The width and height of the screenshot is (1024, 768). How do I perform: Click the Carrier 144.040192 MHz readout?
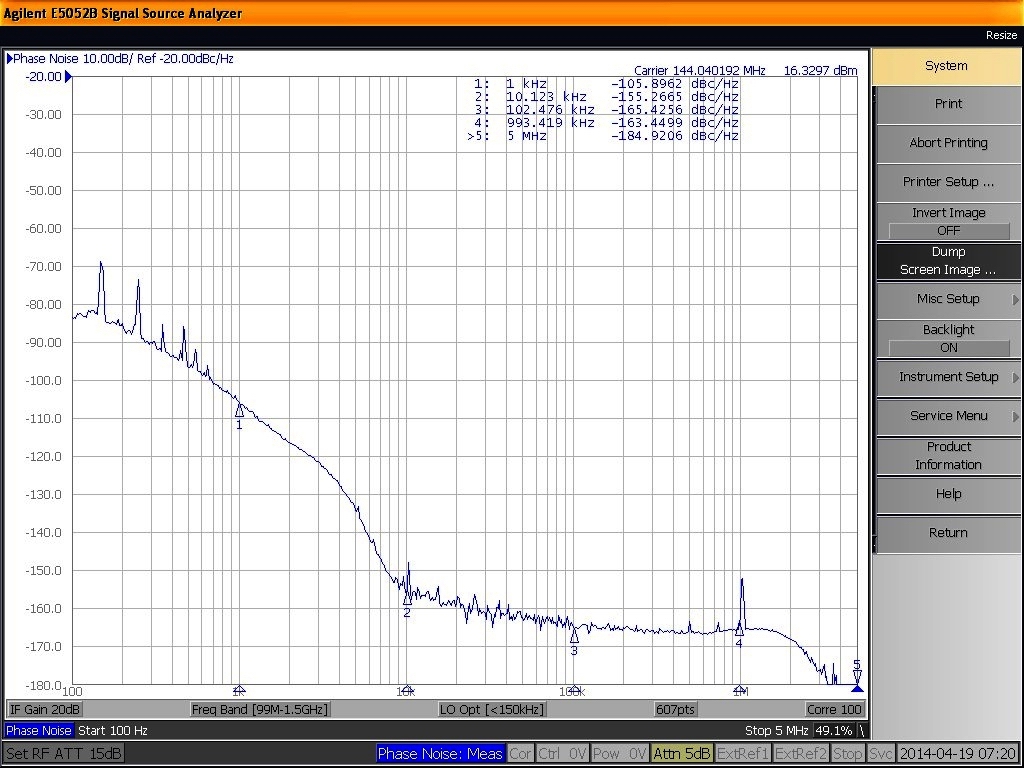tap(699, 71)
